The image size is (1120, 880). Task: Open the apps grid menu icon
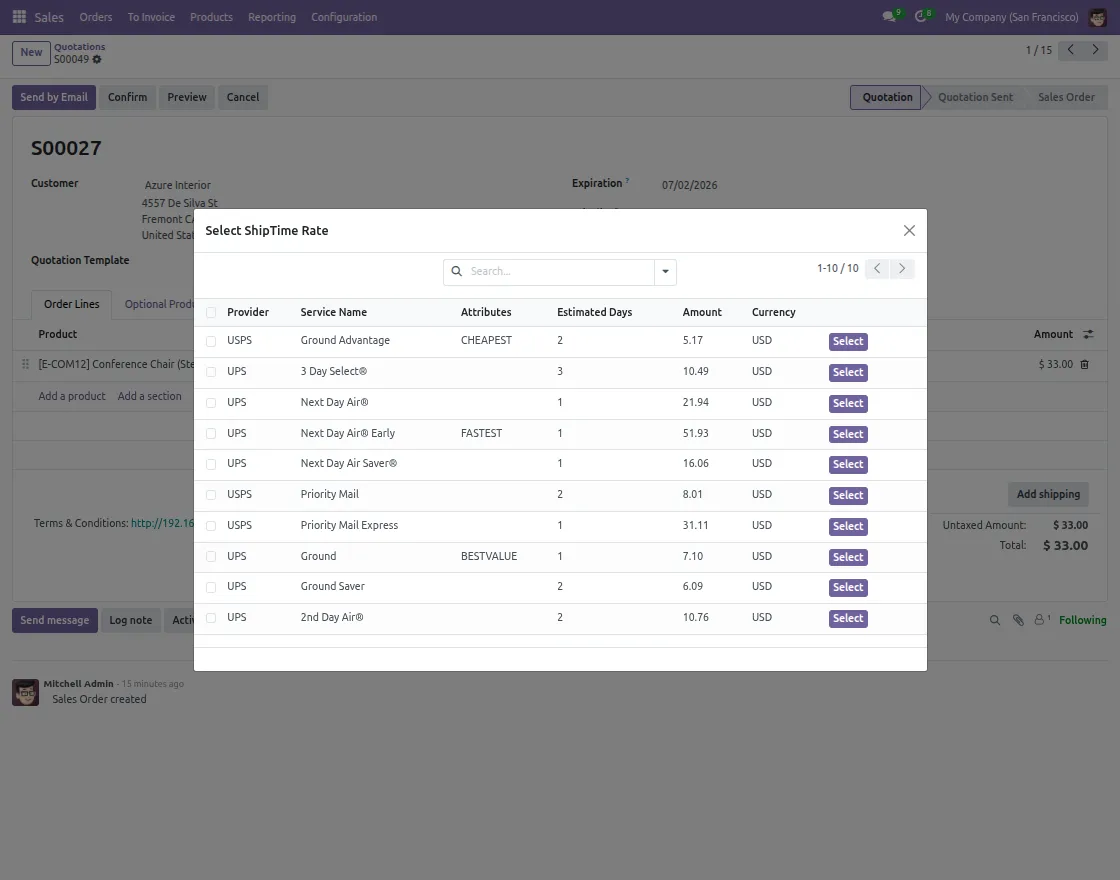click(19, 16)
